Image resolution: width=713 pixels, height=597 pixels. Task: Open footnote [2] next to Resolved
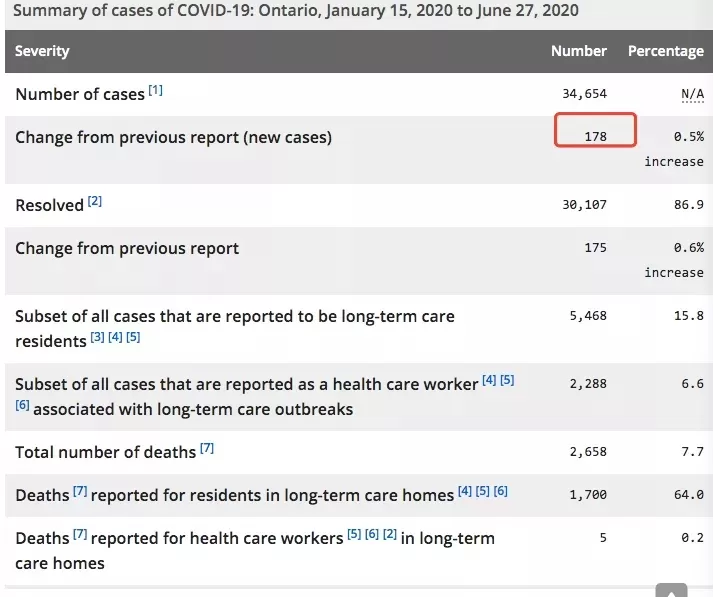pyautogui.click(x=95, y=201)
